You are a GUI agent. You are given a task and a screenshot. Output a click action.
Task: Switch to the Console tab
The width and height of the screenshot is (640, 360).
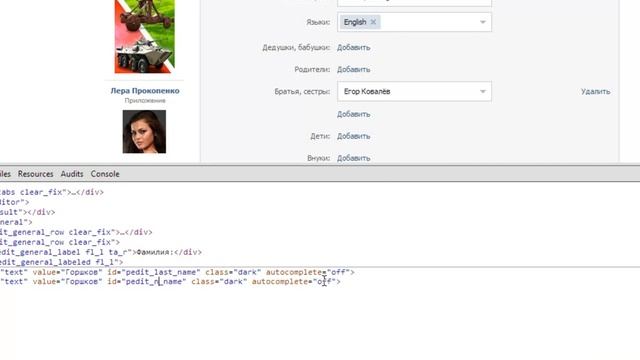pyautogui.click(x=105, y=174)
